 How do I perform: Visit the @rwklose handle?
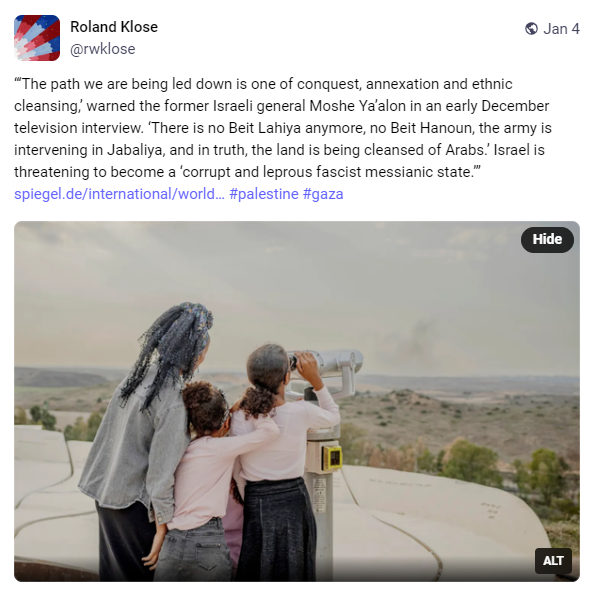click(x=103, y=49)
